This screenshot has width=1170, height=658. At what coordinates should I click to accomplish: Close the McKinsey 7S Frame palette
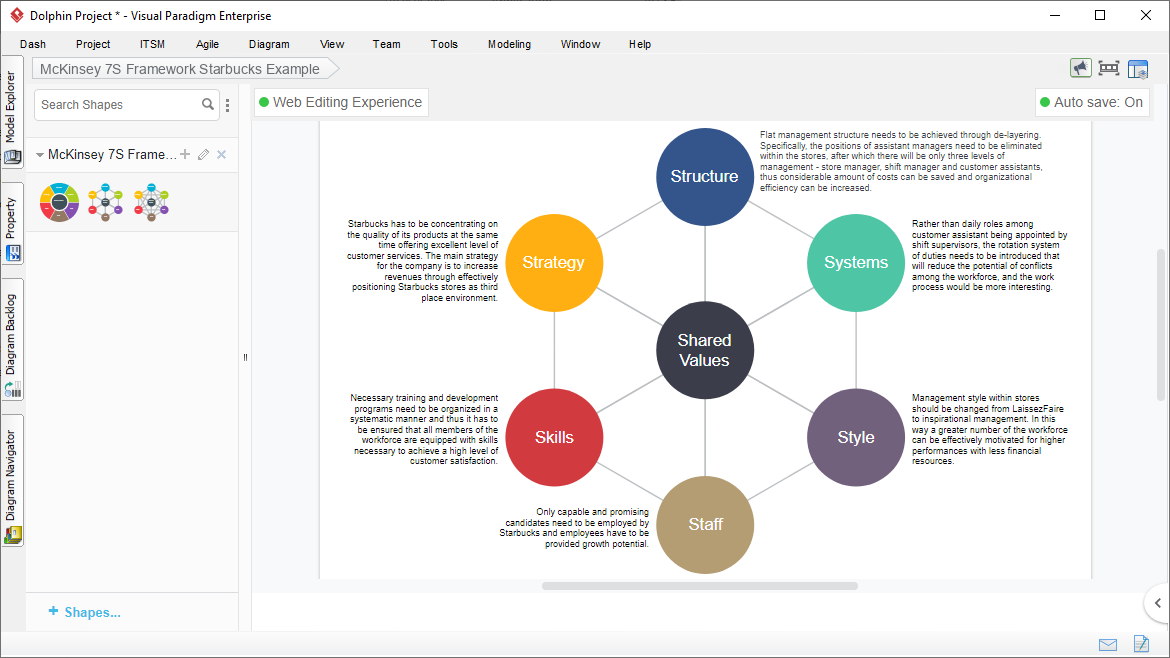coord(222,154)
